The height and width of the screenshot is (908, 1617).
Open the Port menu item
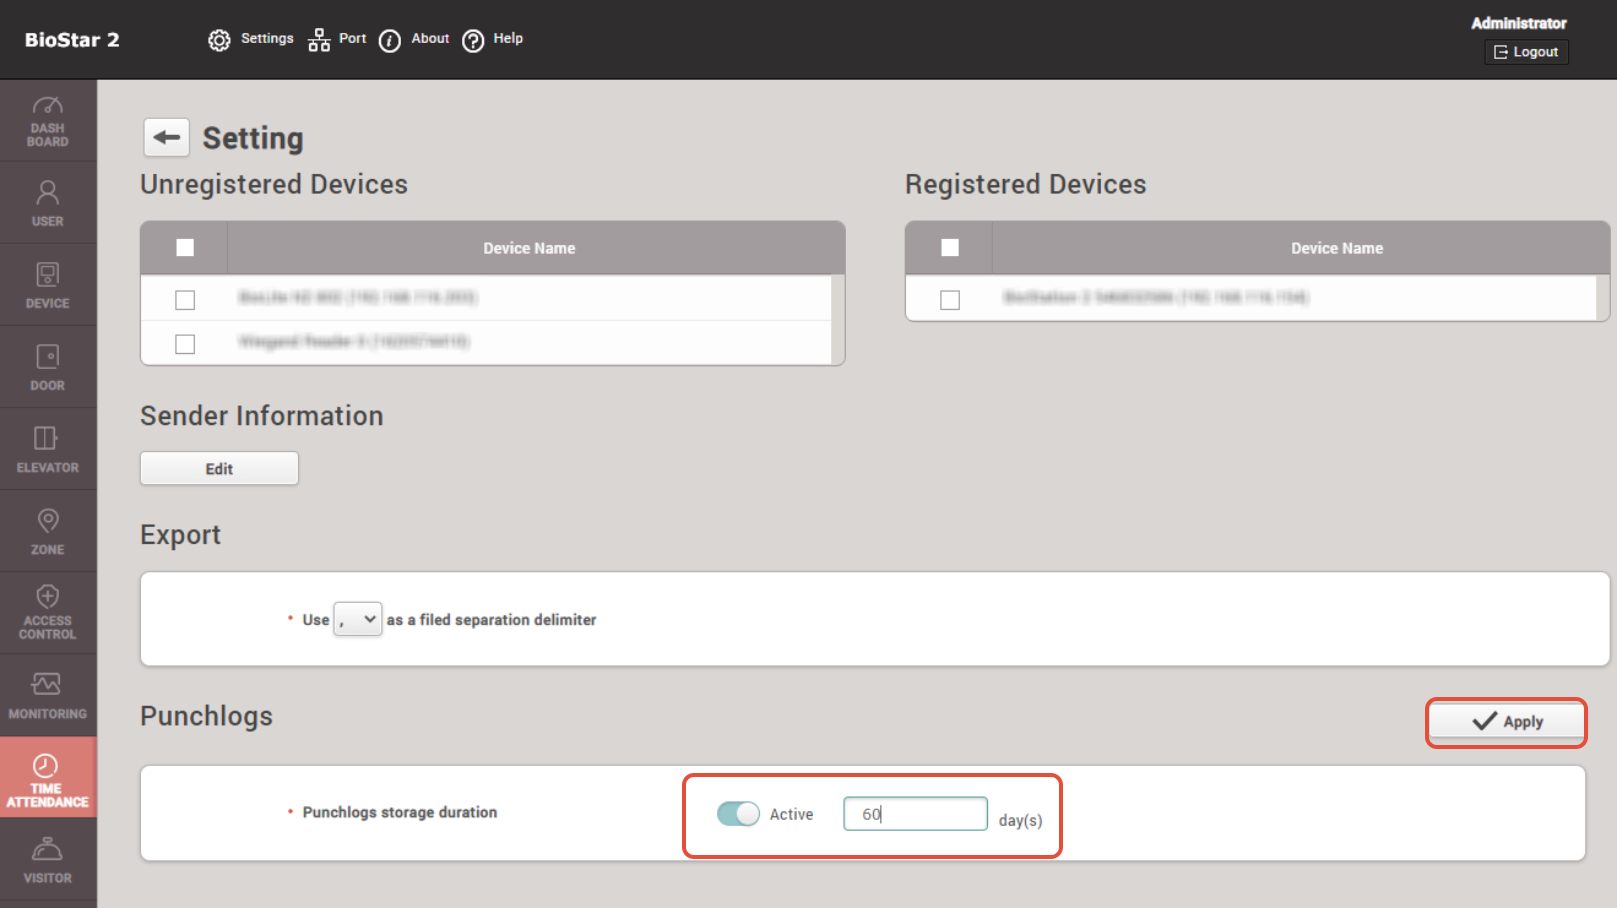pyautogui.click(x=338, y=39)
